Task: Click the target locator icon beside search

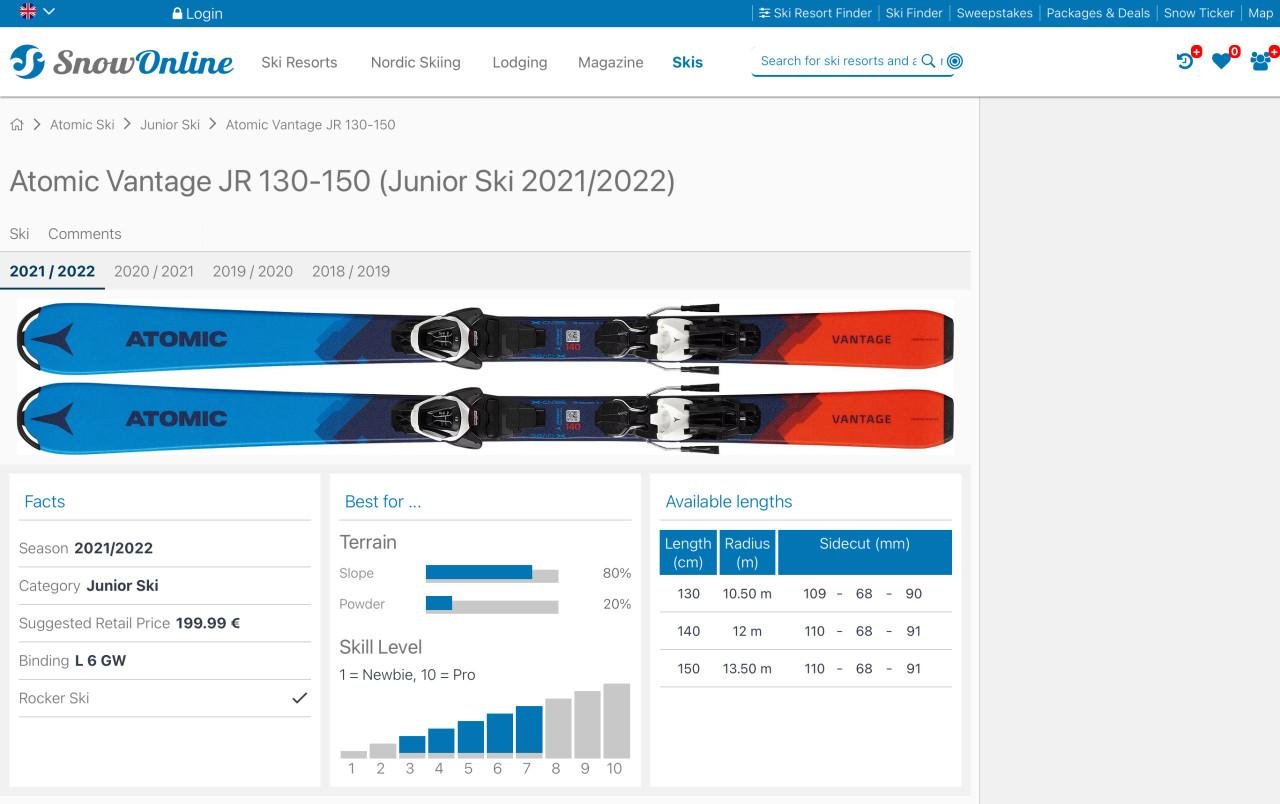Action: [954, 61]
